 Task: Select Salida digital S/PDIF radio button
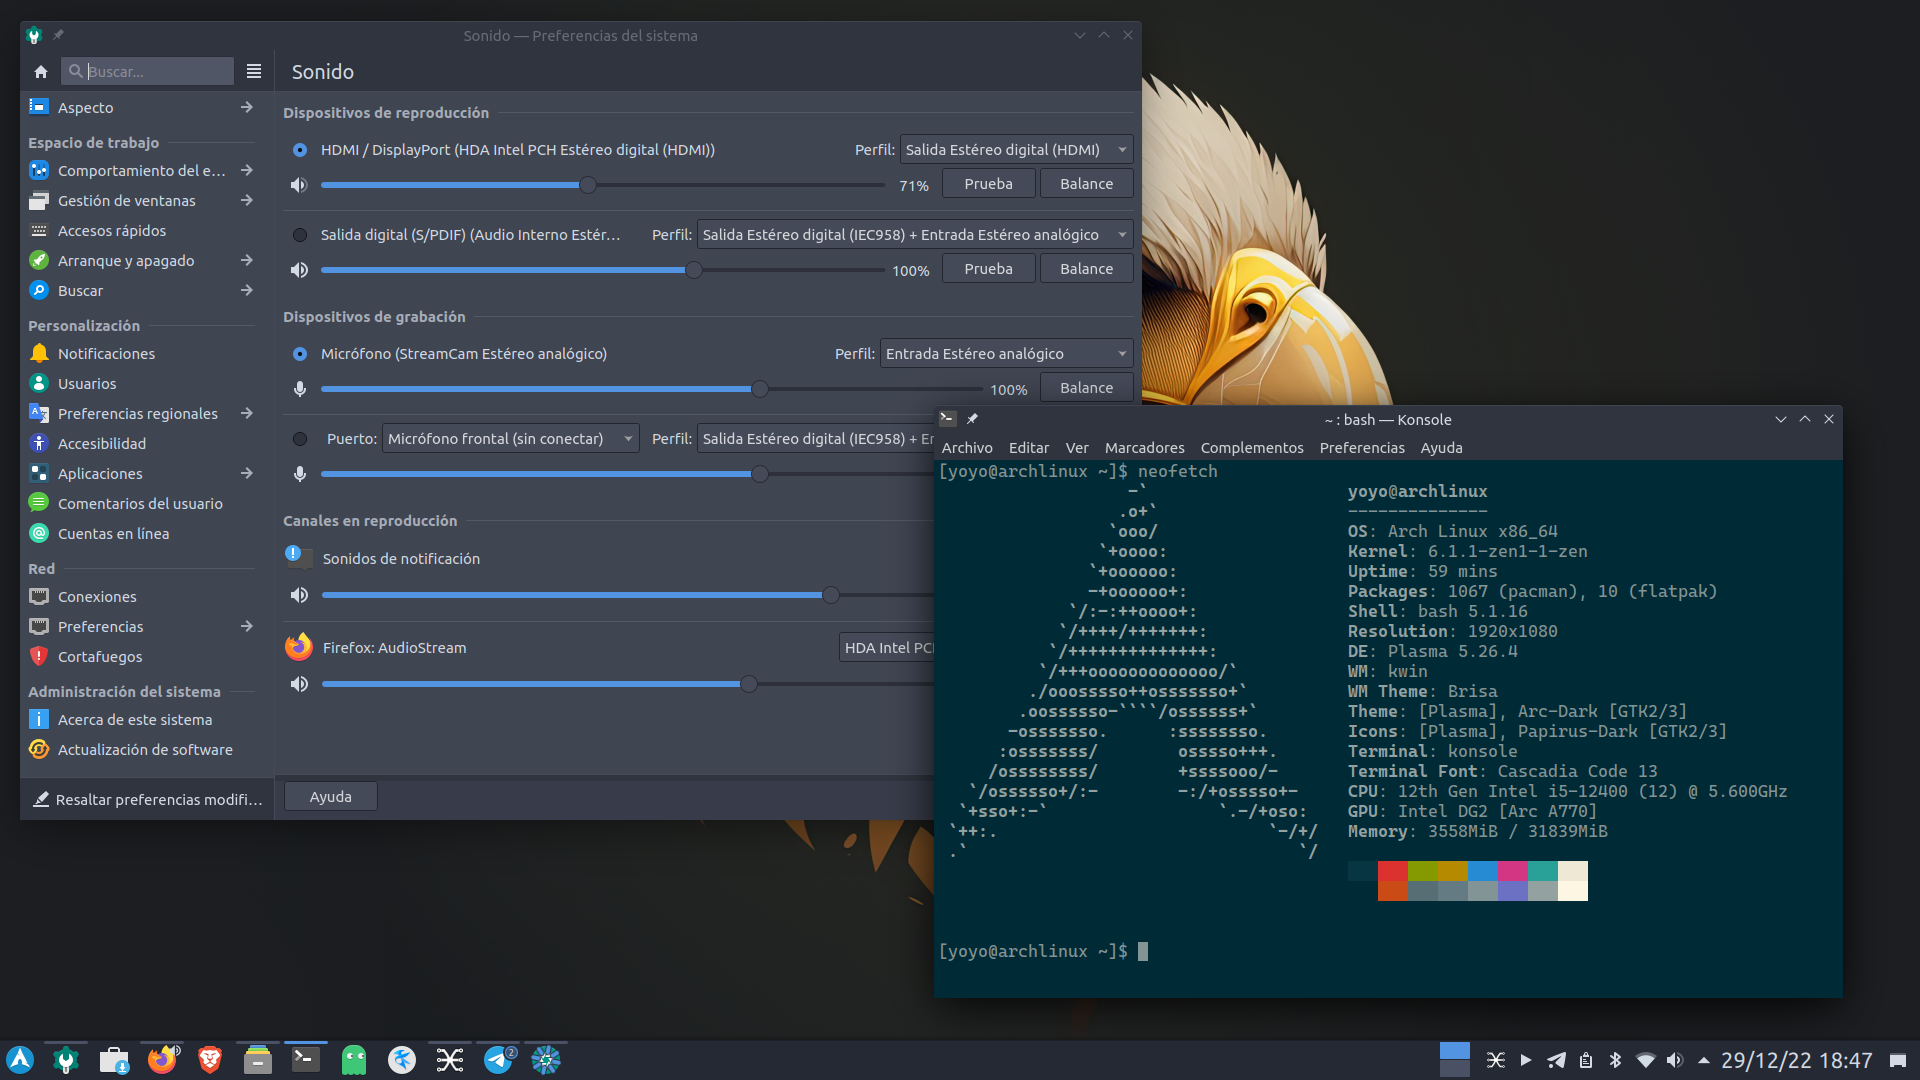click(300, 235)
